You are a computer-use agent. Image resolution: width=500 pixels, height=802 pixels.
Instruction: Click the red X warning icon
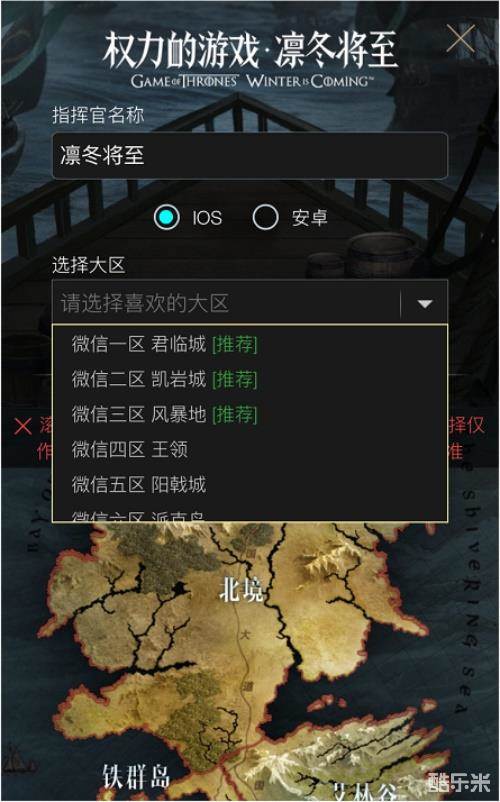coord(22,426)
